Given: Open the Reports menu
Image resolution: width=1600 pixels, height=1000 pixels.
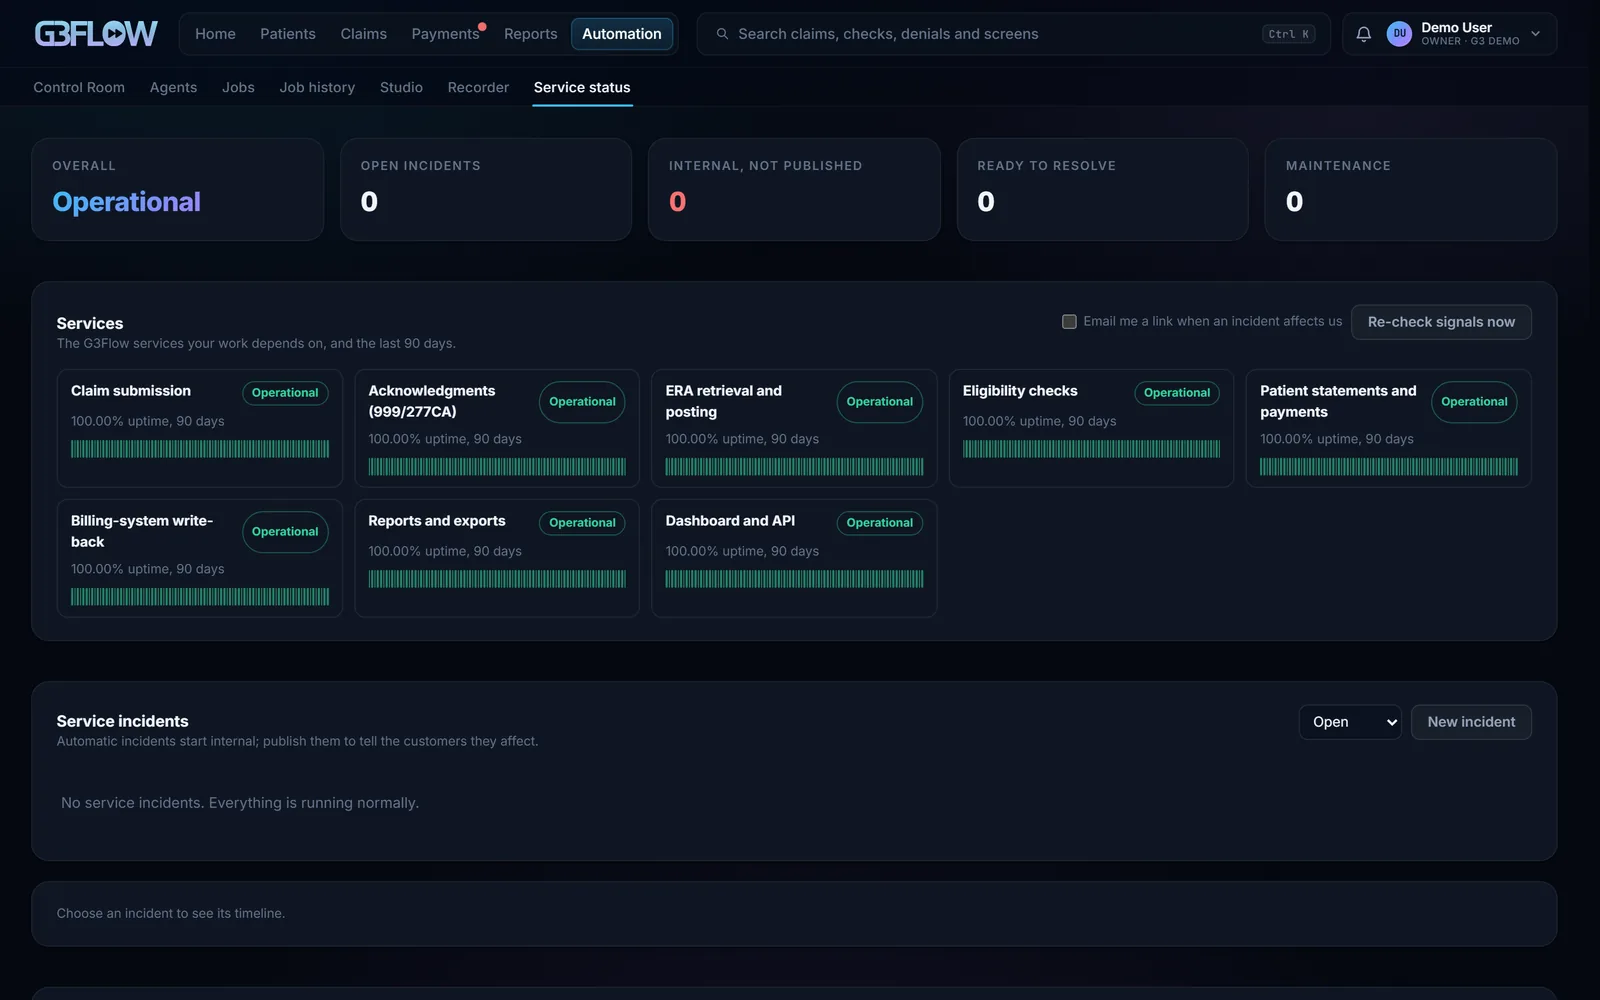Looking at the screenshot, I should (x=531, y=34).
